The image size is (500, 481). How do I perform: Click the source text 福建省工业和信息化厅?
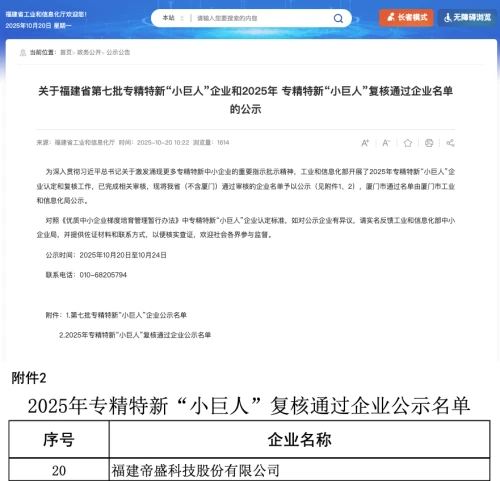tap(85, 143)
